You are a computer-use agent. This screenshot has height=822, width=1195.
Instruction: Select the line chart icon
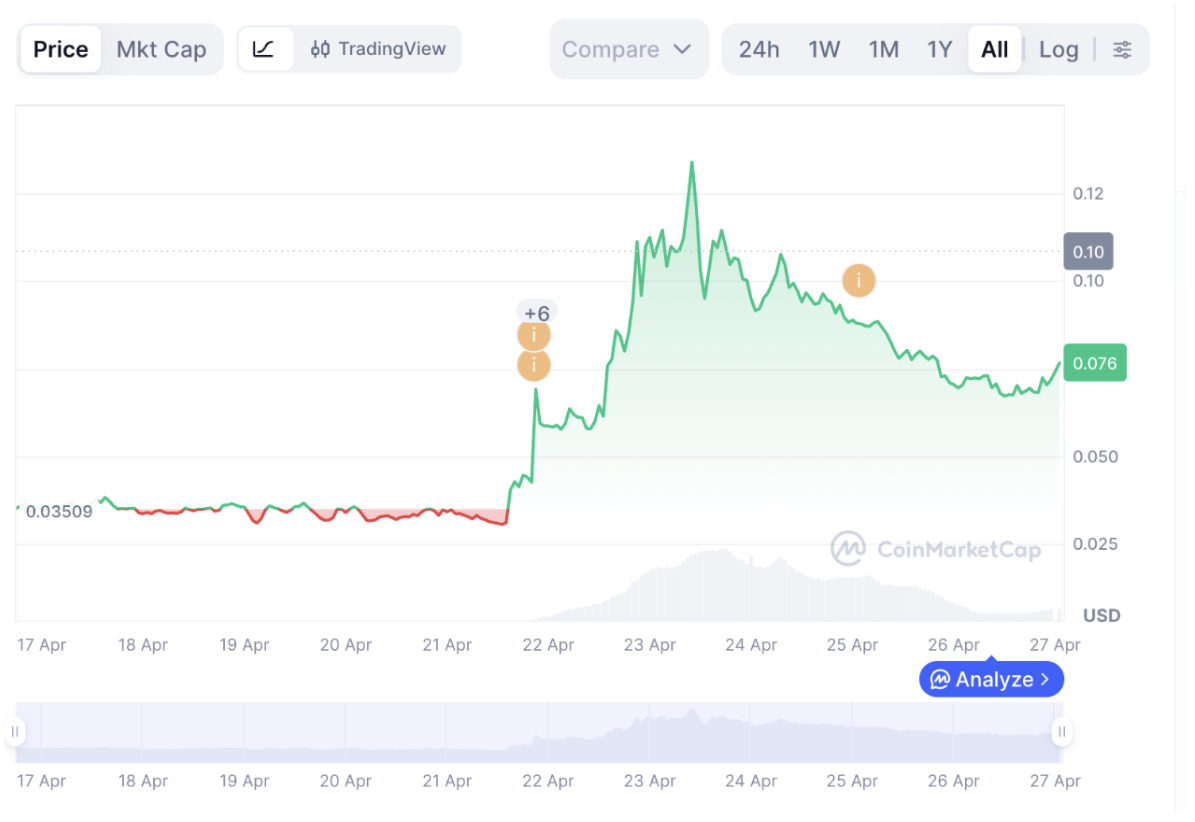click(x=264, y=49)
